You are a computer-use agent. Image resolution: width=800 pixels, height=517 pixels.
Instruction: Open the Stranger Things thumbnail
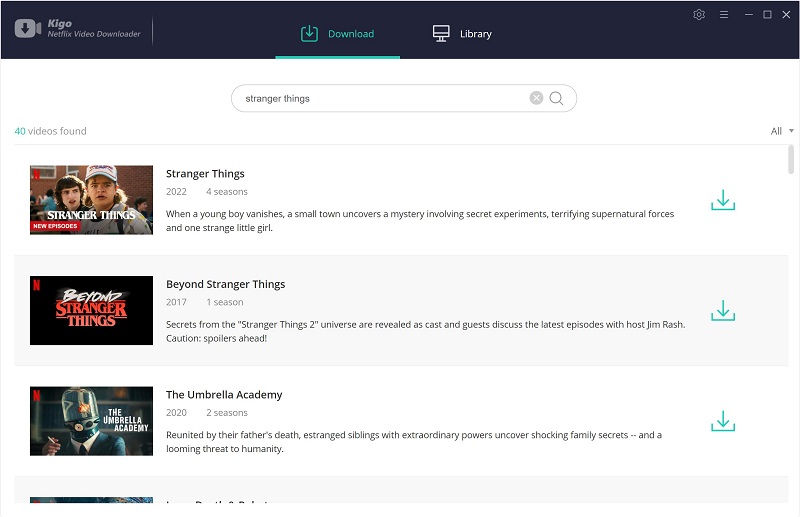click(x=91, y=200)
